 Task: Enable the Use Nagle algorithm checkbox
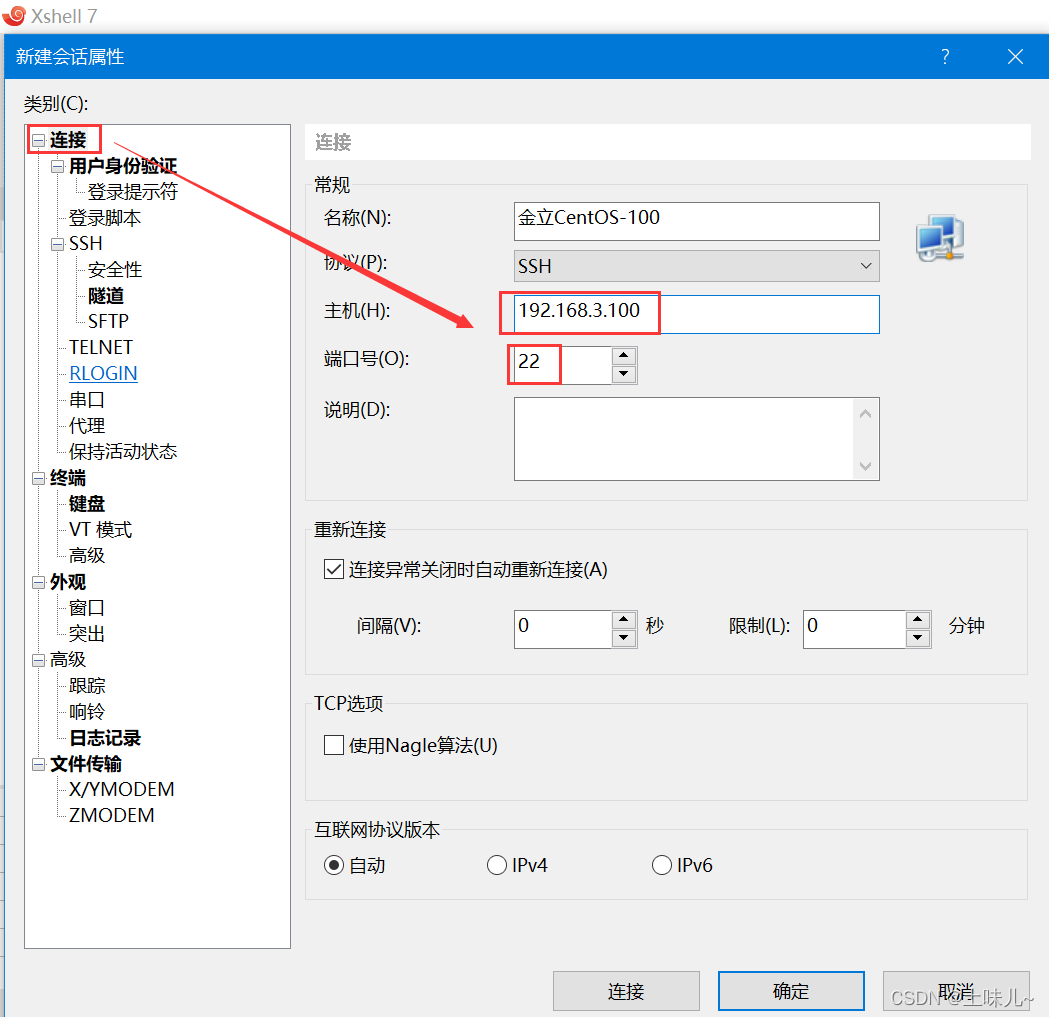point(334,745)
